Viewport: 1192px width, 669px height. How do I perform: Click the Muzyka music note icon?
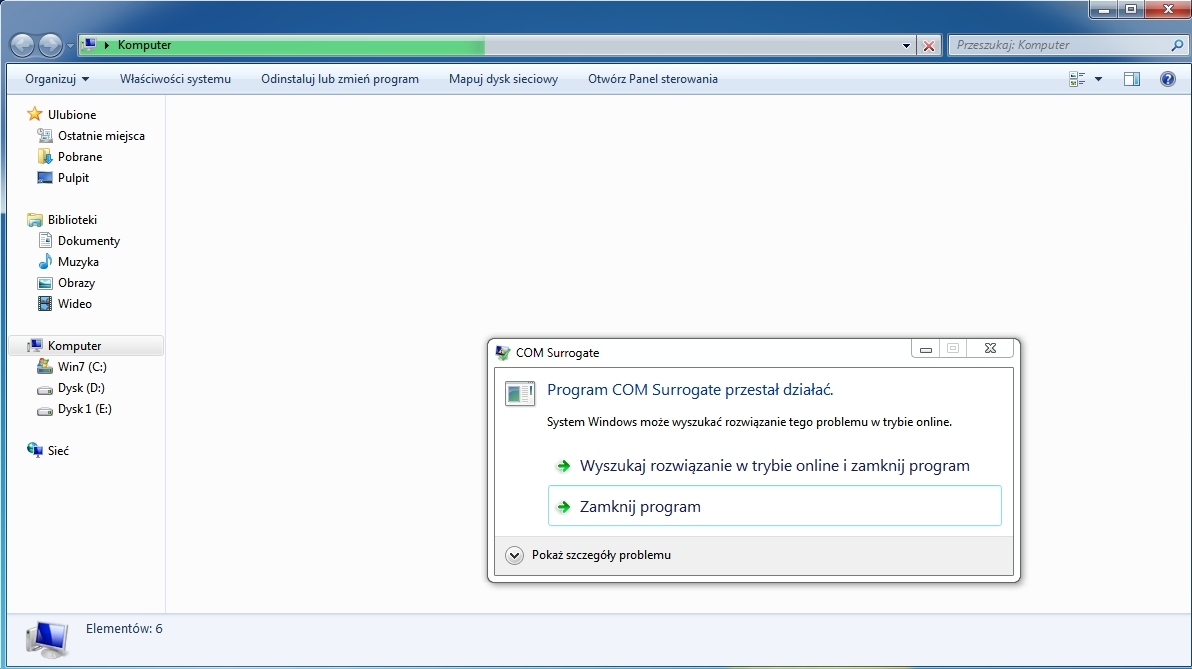tap(45, 262)
